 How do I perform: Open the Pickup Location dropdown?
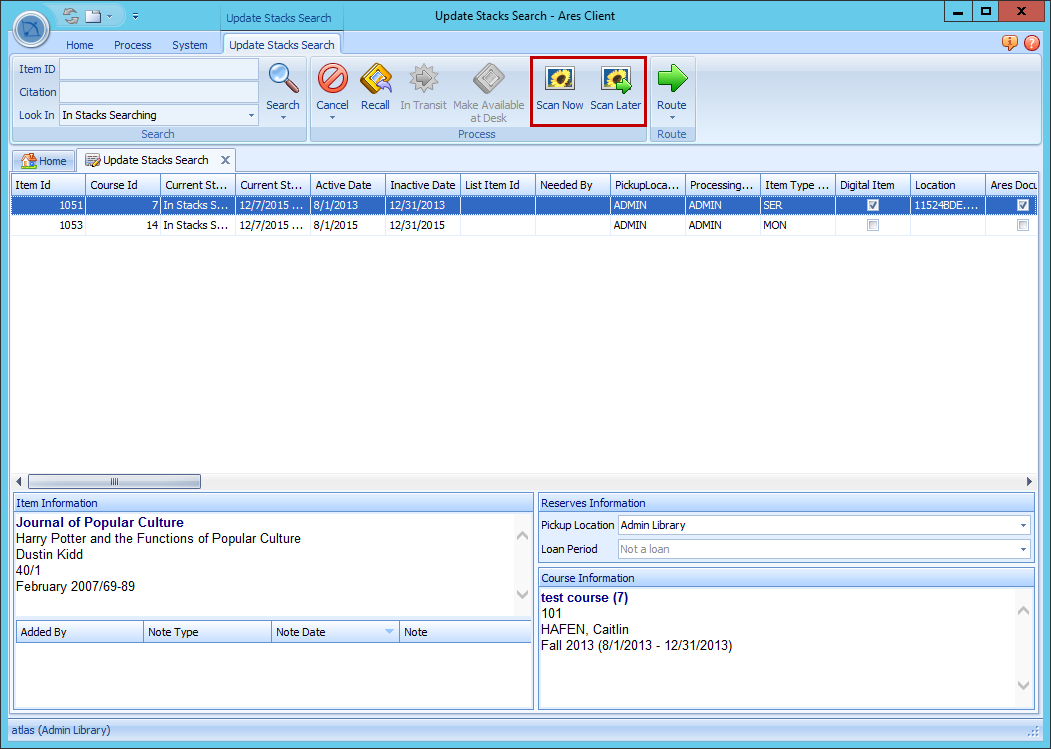coord(1023,525)
